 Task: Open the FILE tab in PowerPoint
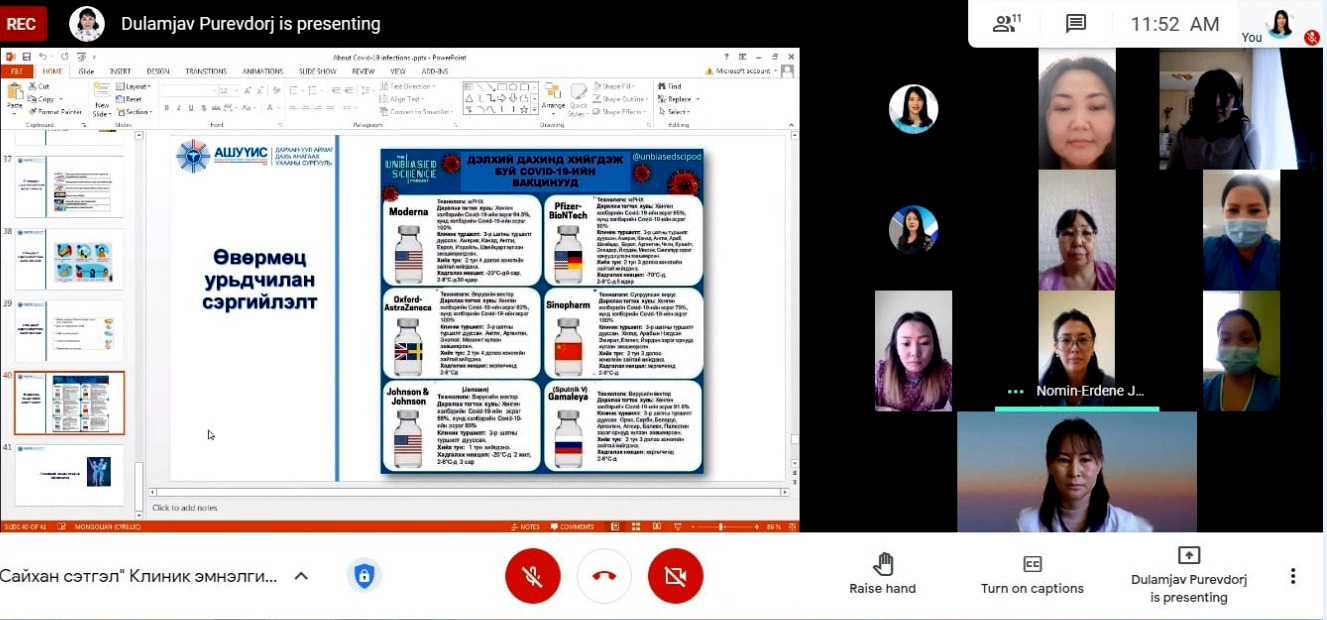pyautogui.click(x=15, y=71)
